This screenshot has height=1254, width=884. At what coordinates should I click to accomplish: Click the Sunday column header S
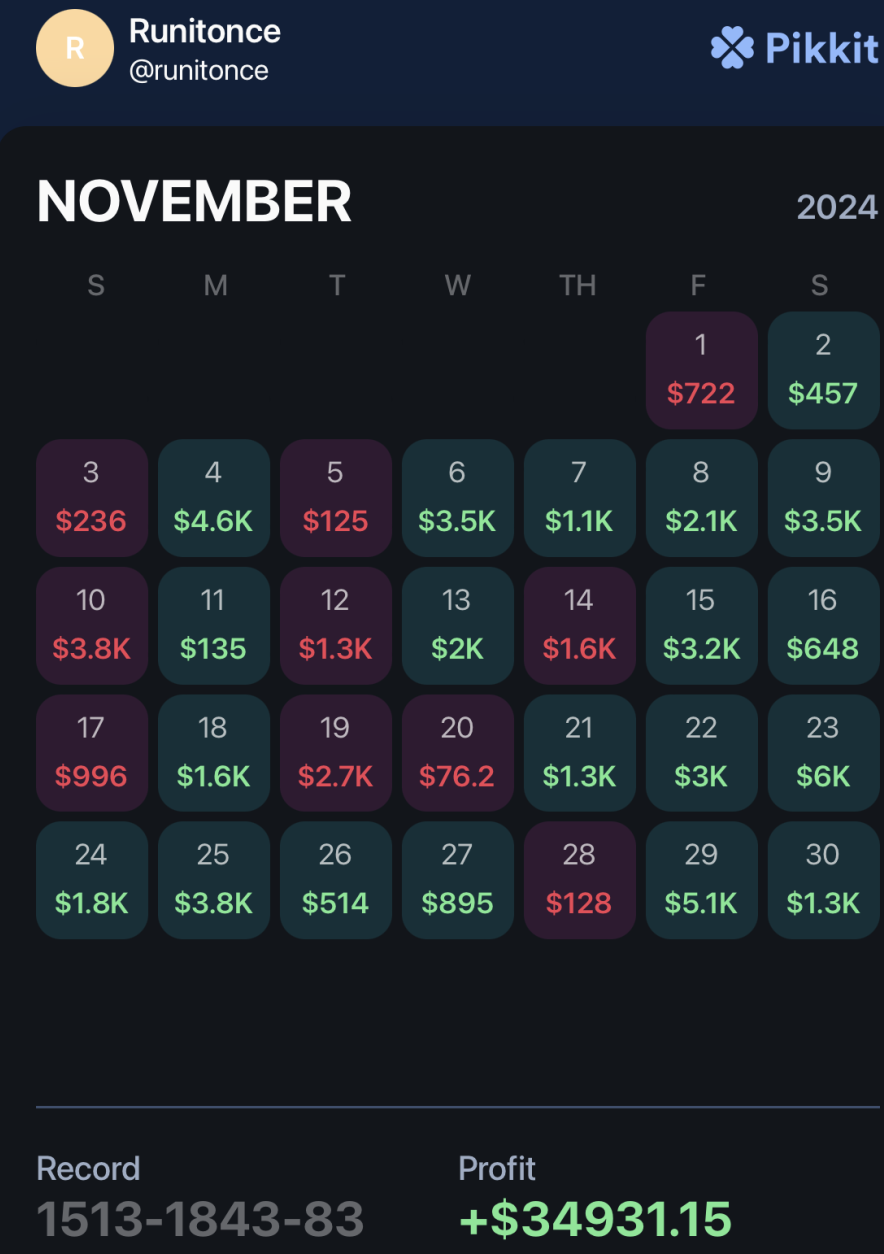click(95, 286)
